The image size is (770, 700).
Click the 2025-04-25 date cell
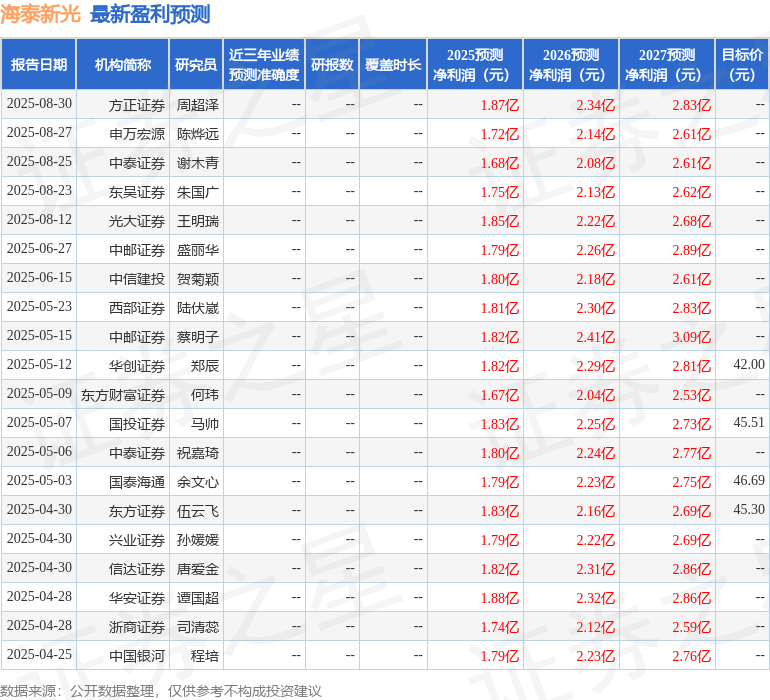click(39, 654)
